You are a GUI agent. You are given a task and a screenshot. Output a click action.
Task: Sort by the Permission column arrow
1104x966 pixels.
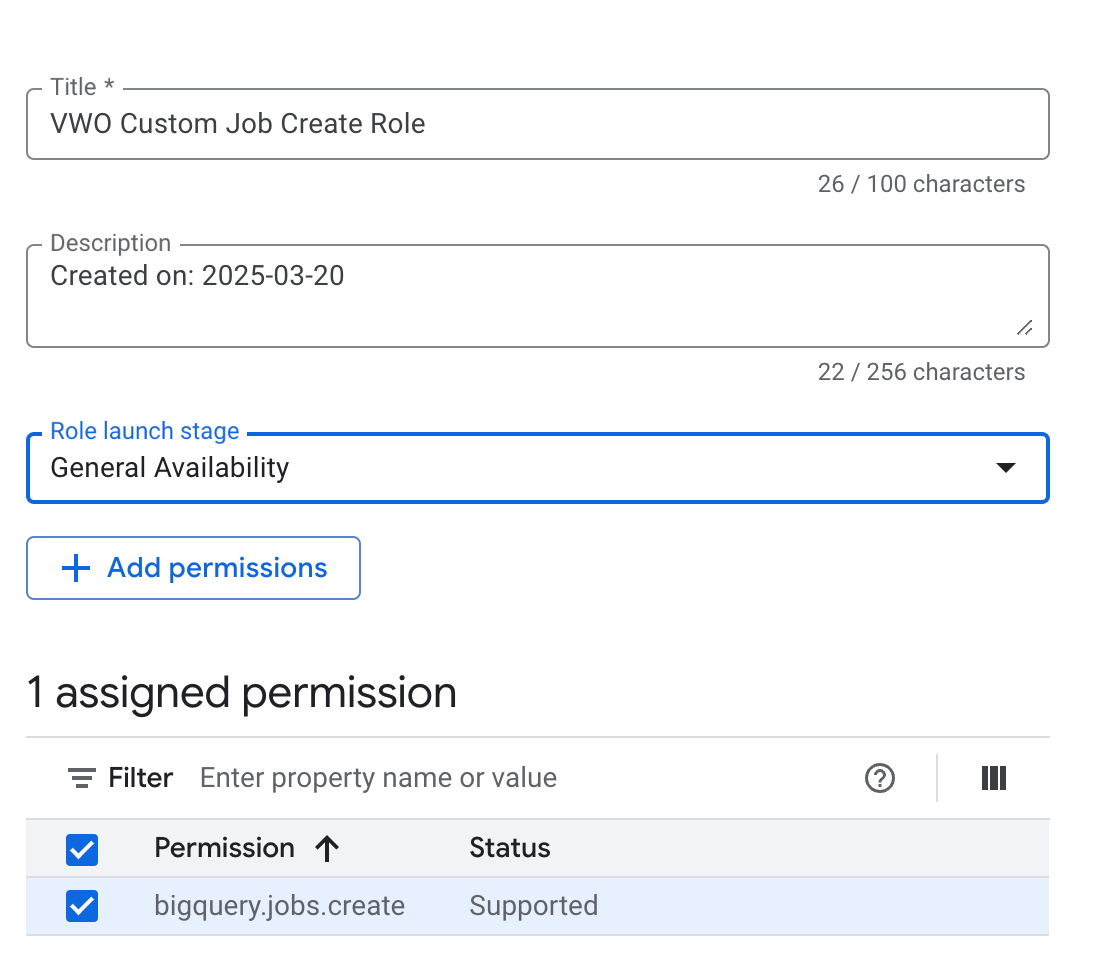tap(327, 848)
